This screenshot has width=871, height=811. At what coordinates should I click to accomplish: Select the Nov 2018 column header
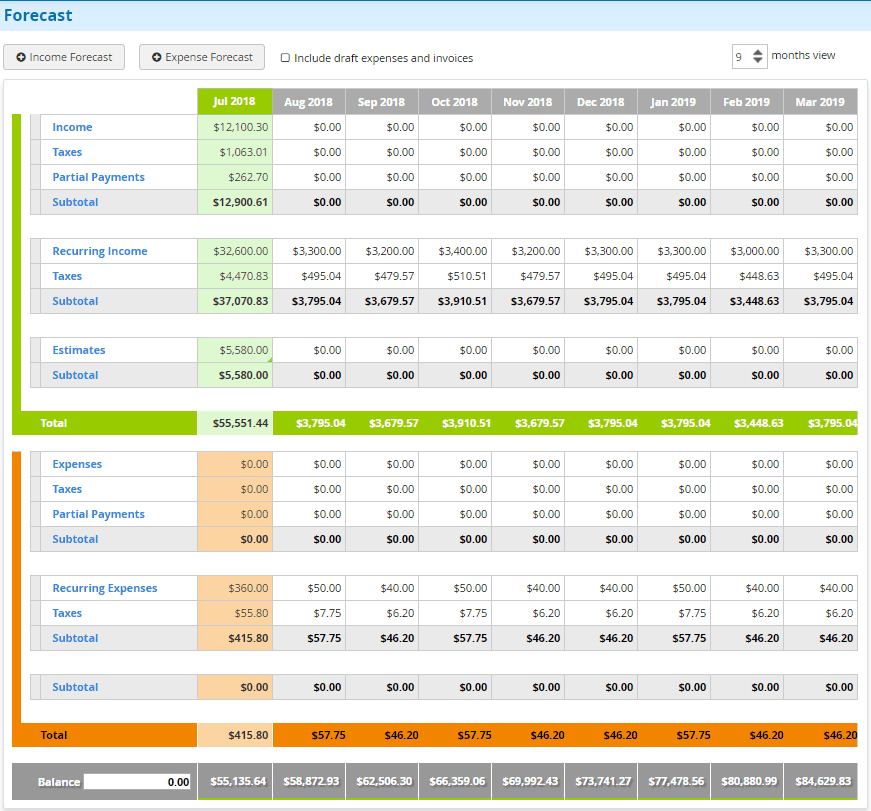[x=528, y=102]
